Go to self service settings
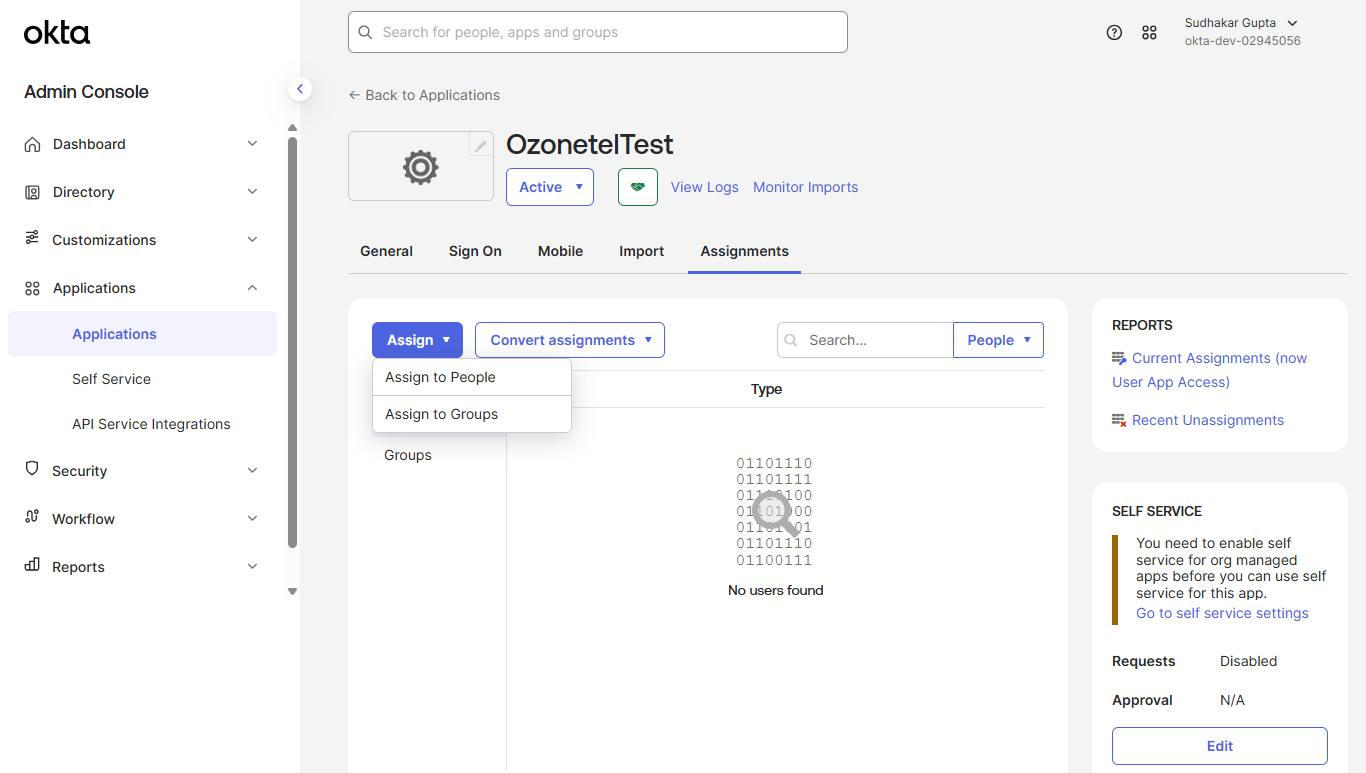Screen dimensions: 1366x773 coord(1222,613)
